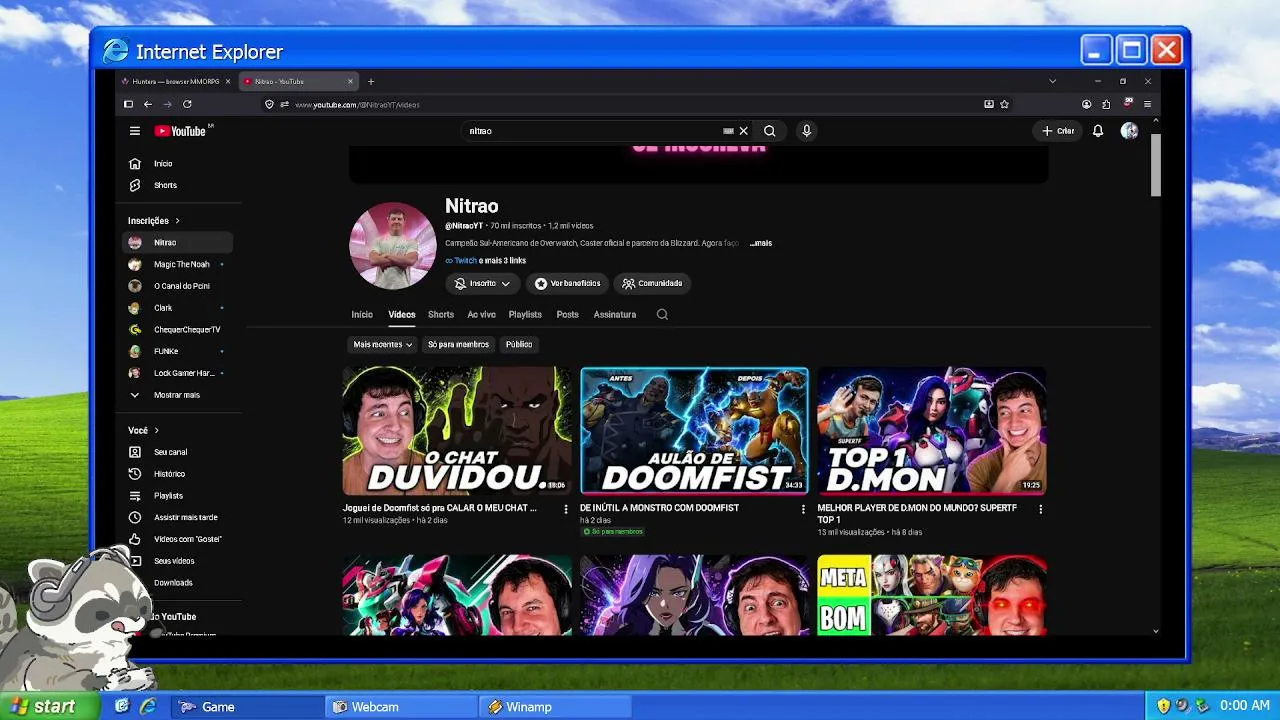Screen dimensions: 1280x720
Task: Open more options for MELHOR PLAYER DE D.MON video
Action: coord(1040,509)
